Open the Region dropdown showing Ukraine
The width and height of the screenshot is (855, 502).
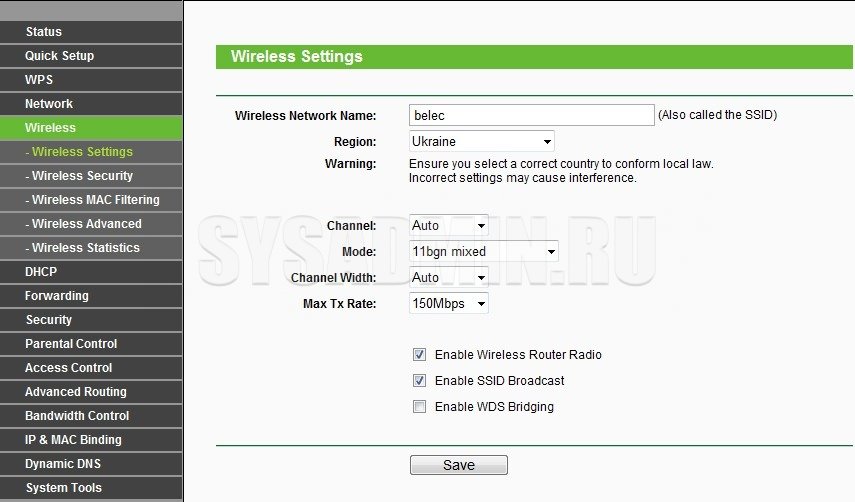tap(482, 142)
